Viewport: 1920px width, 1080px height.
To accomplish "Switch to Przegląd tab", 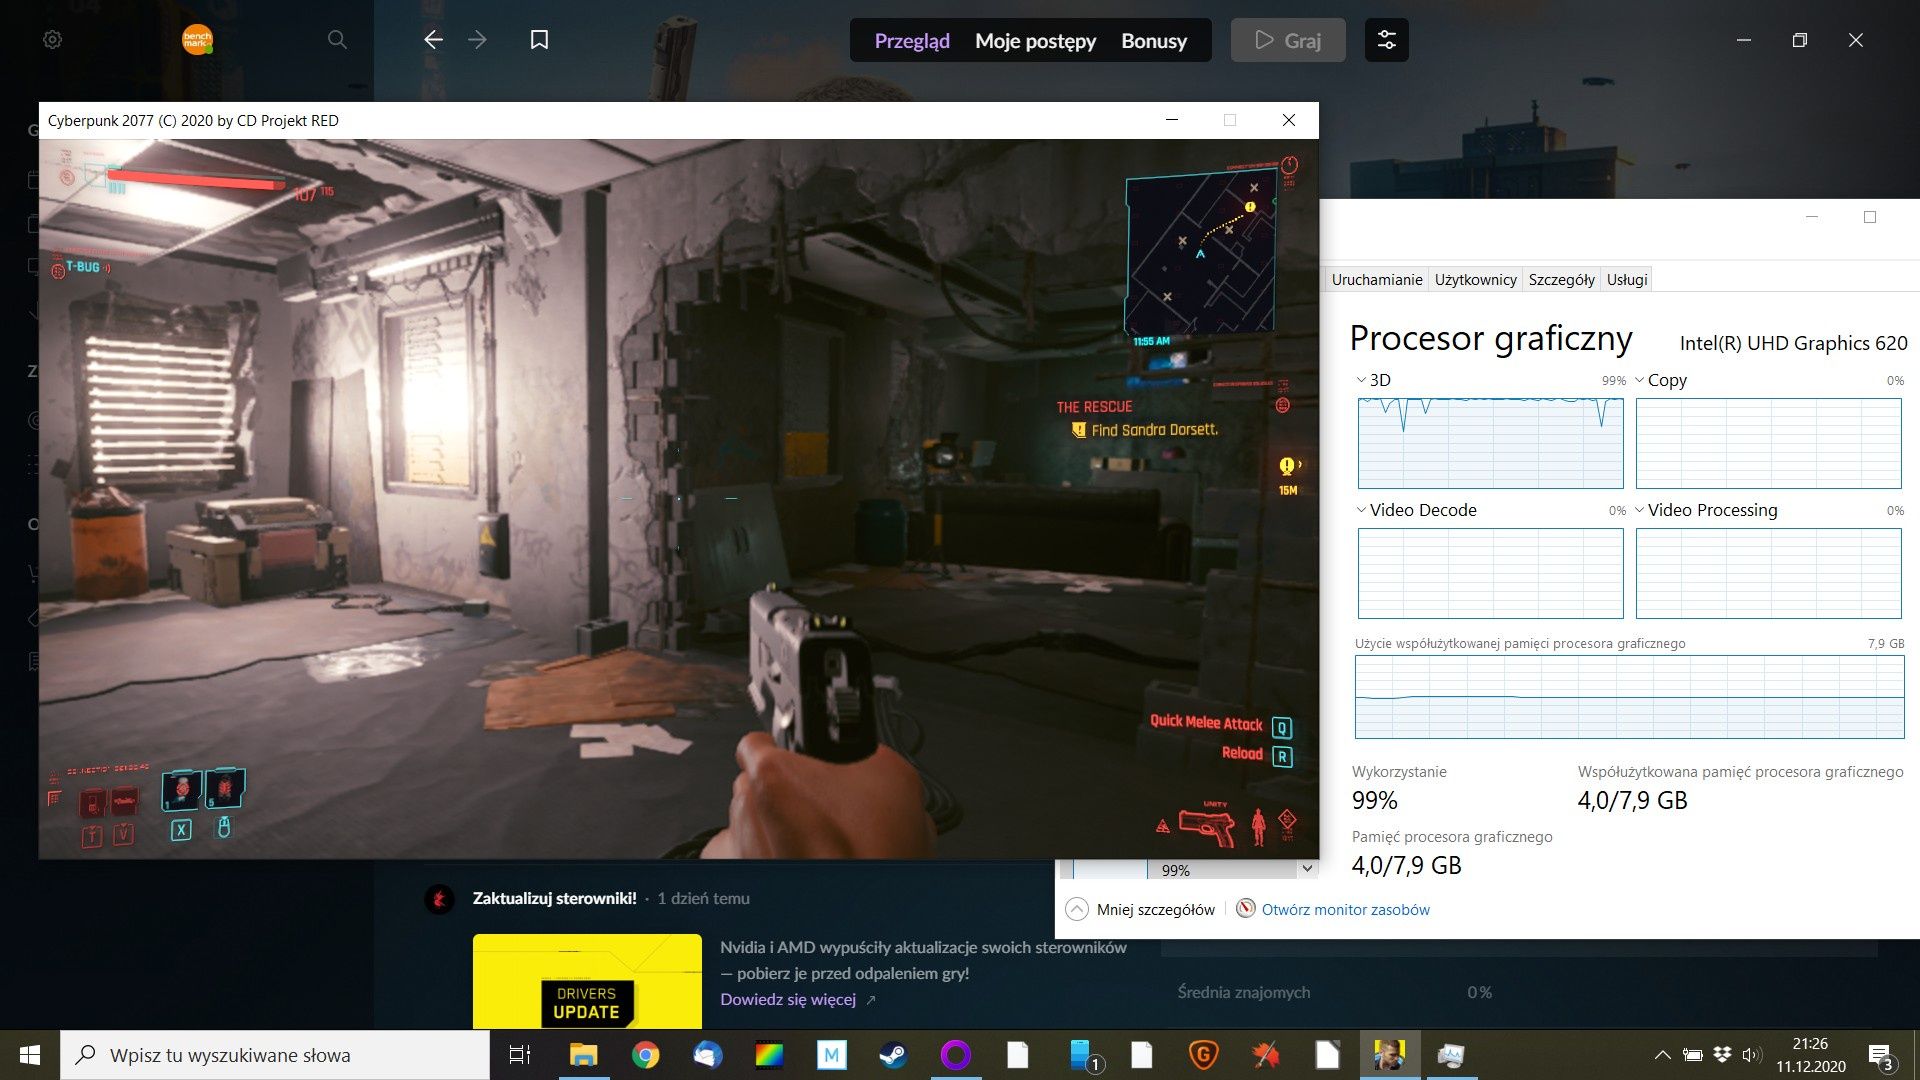I will coord(912,41).
